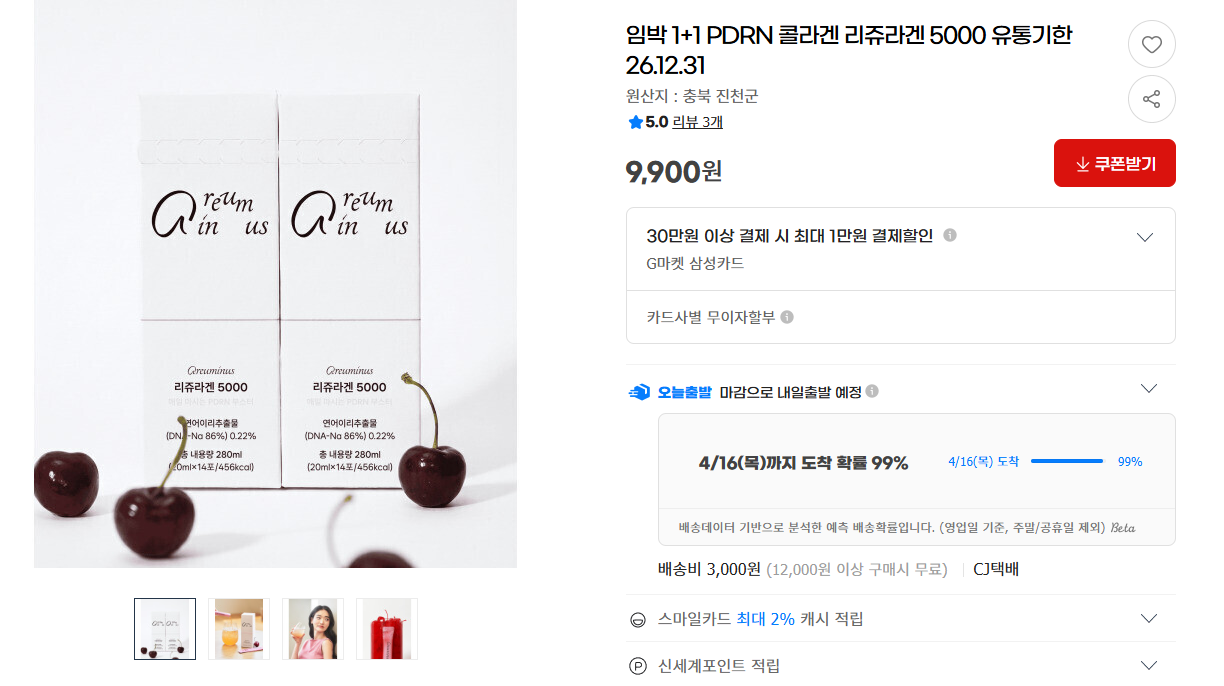Click the smile card face icon
Image resolution: width=1224 pixels, height=686 pixels.
tap(638, 620)
